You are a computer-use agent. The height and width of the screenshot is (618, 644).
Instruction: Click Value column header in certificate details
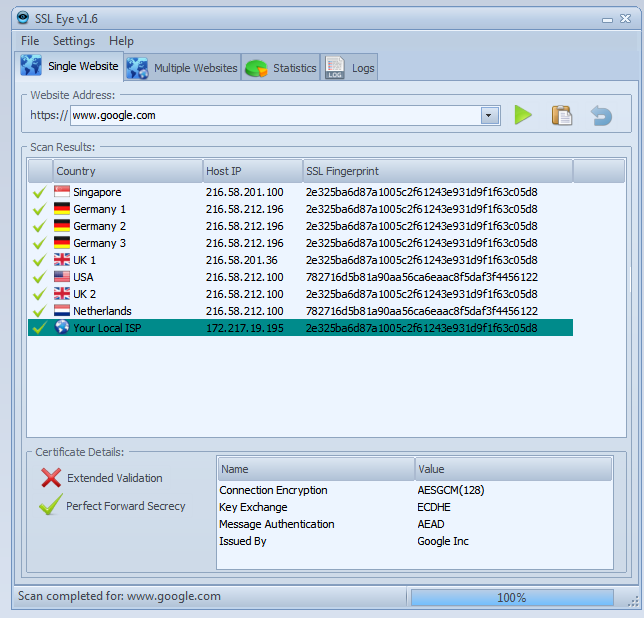tap(513, 469)
